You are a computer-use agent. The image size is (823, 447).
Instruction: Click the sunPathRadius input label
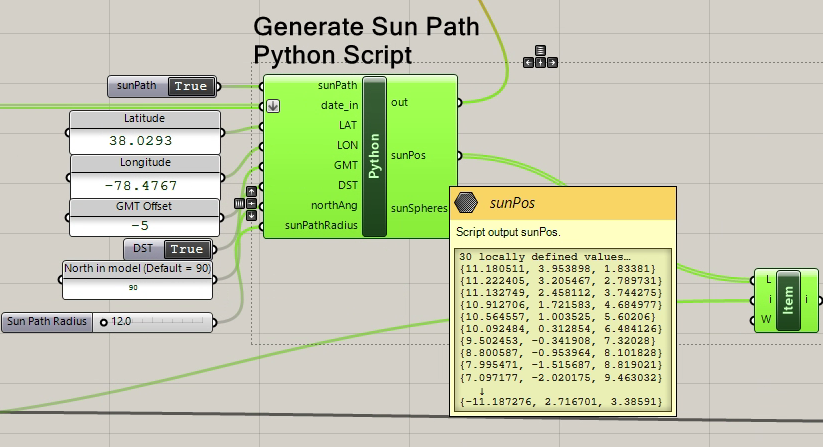(x=321, y=225)
